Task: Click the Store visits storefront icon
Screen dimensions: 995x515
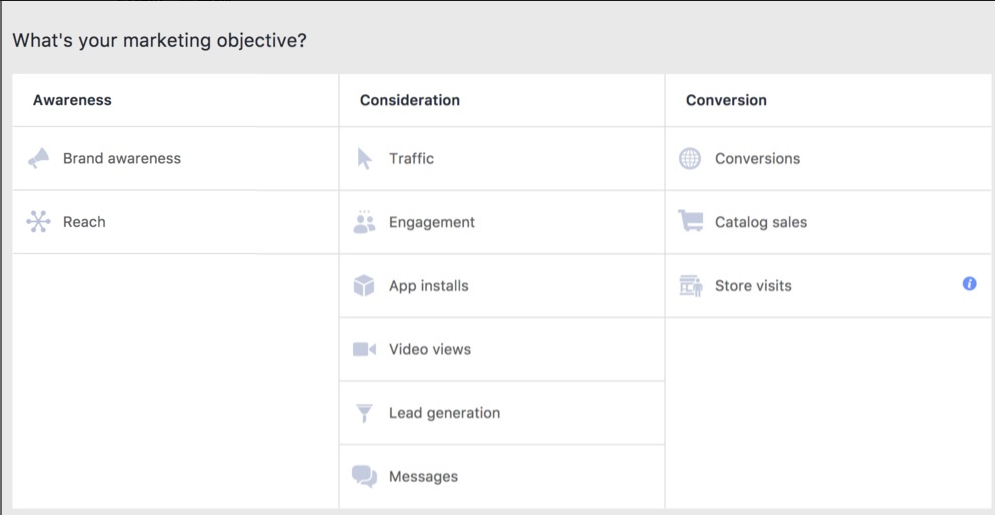Action: point(690,286)
